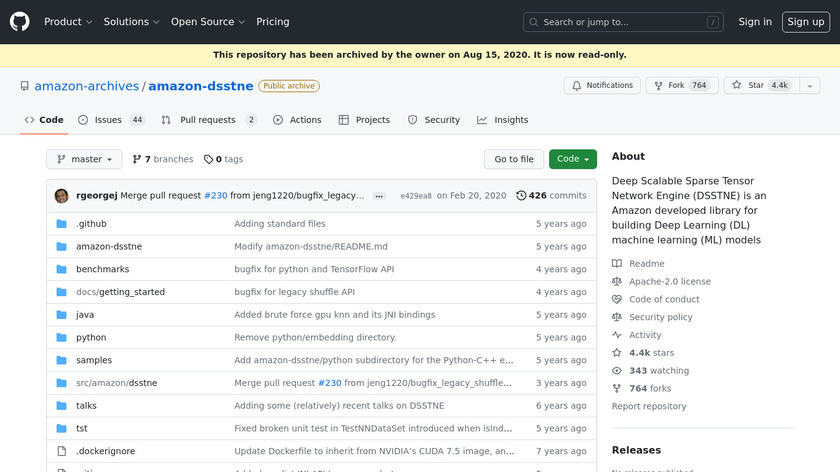Open the master branch selector
The width and height of the screenshot is (840, 472).
click(x=84, y=159)
